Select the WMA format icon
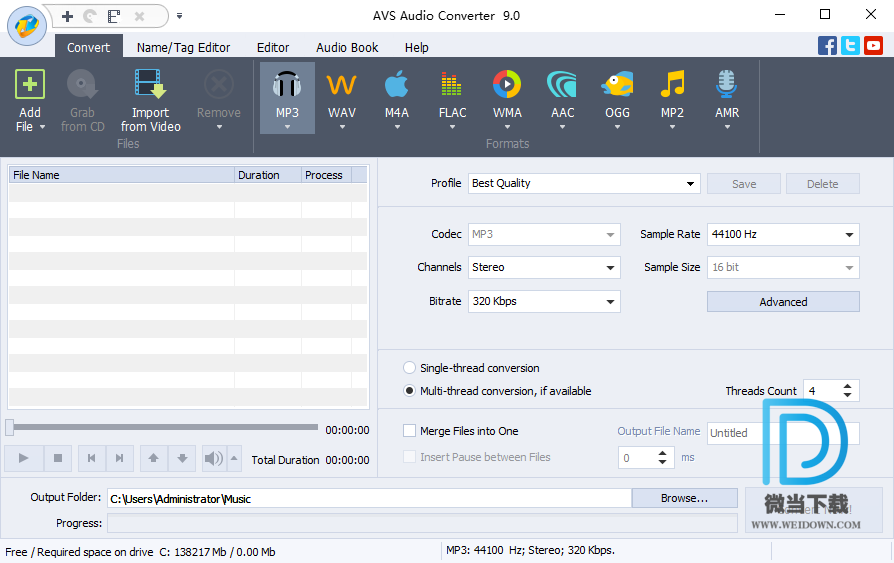Viewport: 894px width, 563px height. pos(507,84)
